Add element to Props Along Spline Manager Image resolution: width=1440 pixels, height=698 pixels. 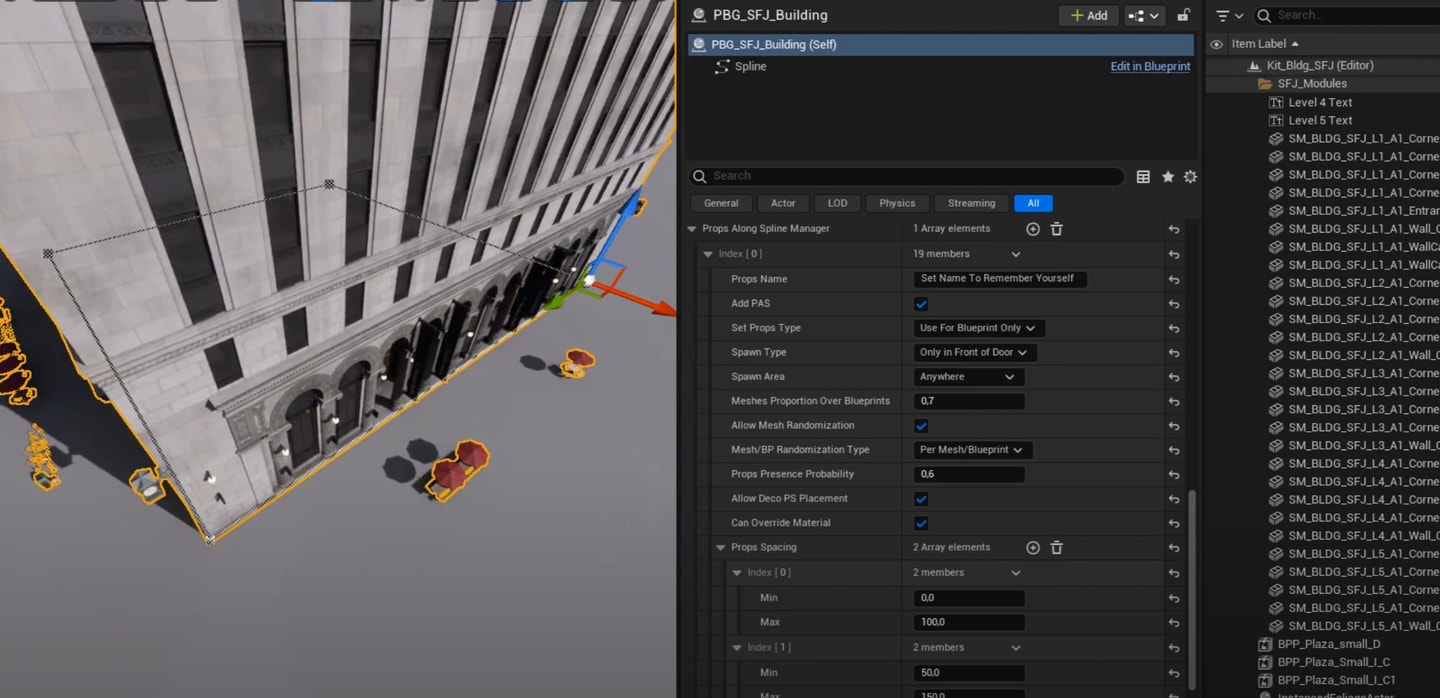[1033, 229]
